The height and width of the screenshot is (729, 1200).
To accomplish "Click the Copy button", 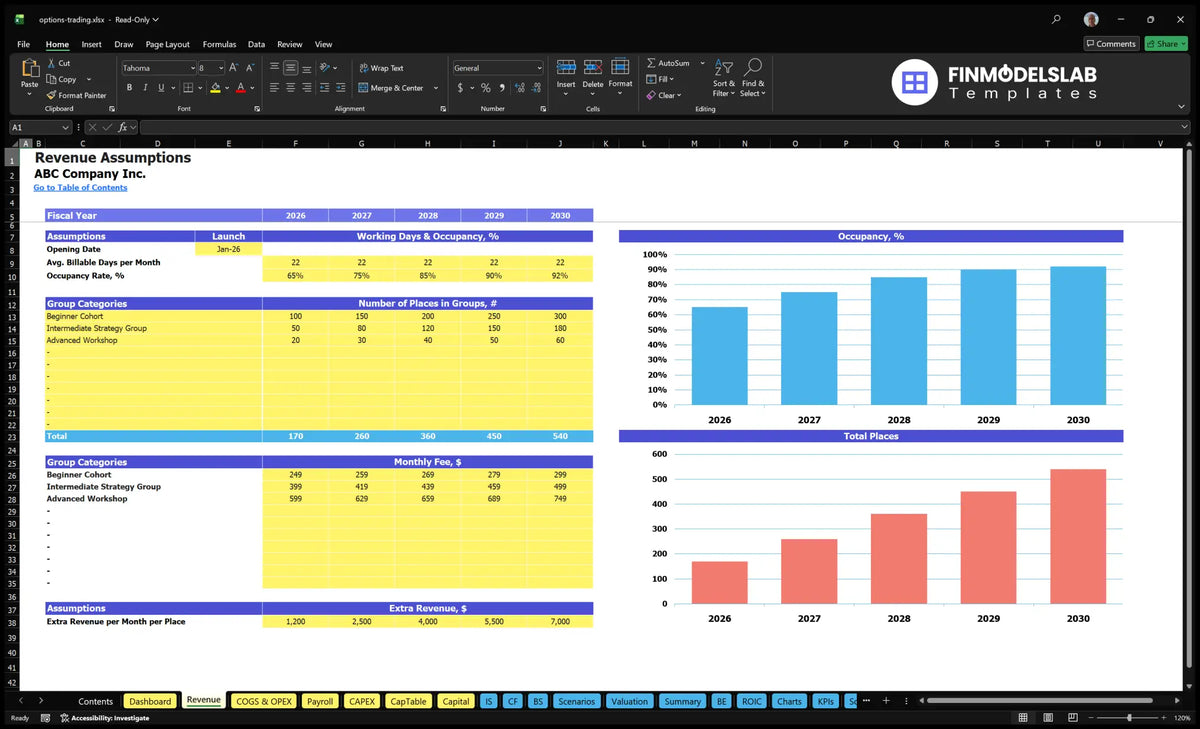I will tap(62, 79).
